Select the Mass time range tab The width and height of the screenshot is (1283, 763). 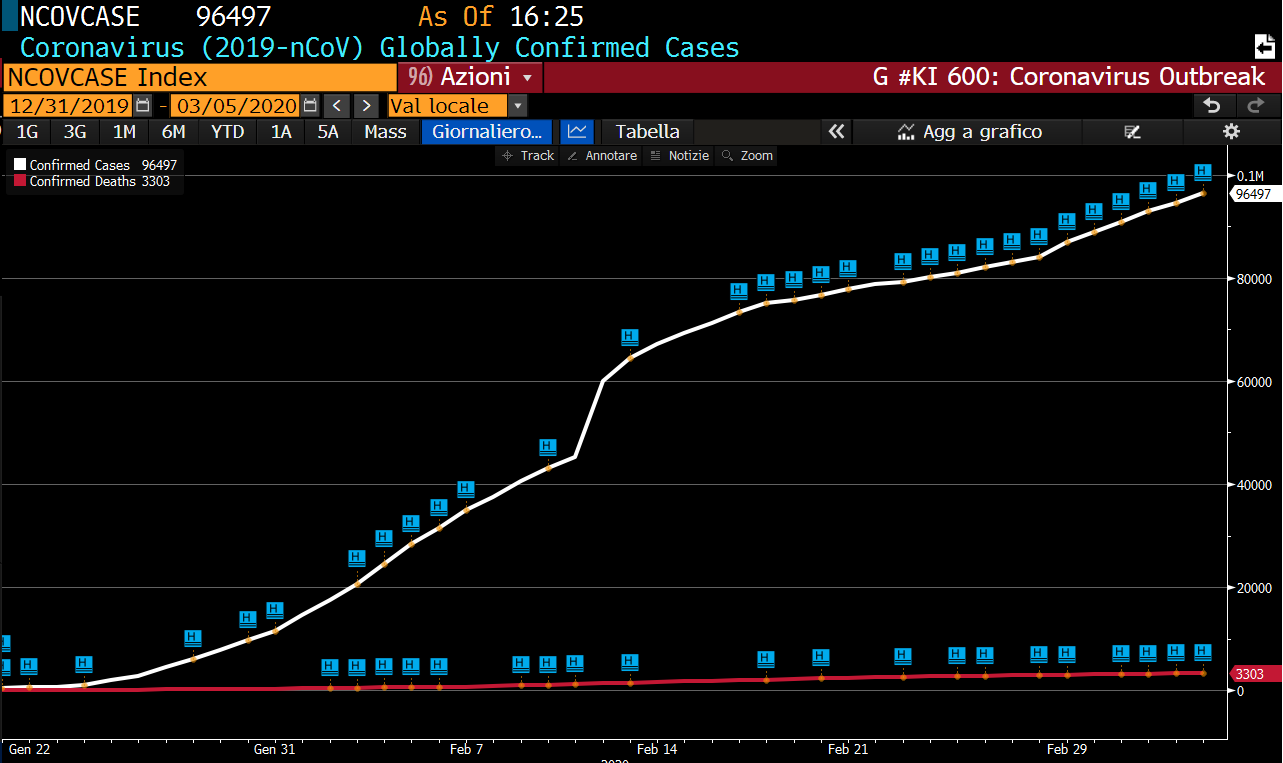[385, 131]
